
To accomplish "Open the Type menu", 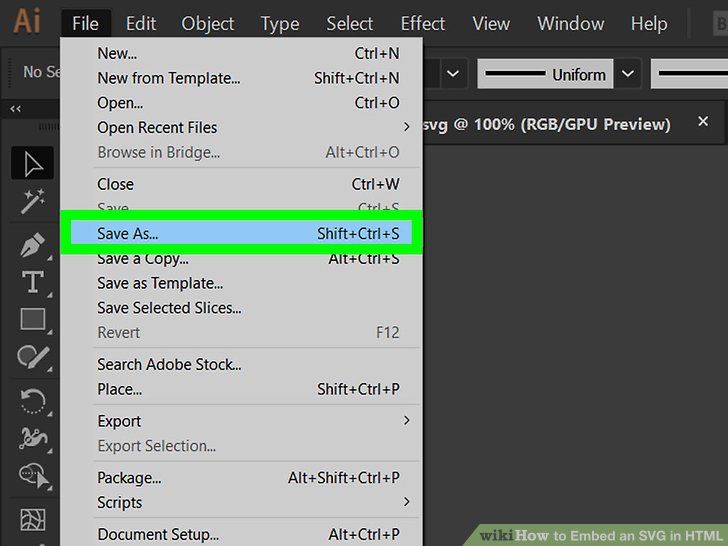I will coord(280,23).
